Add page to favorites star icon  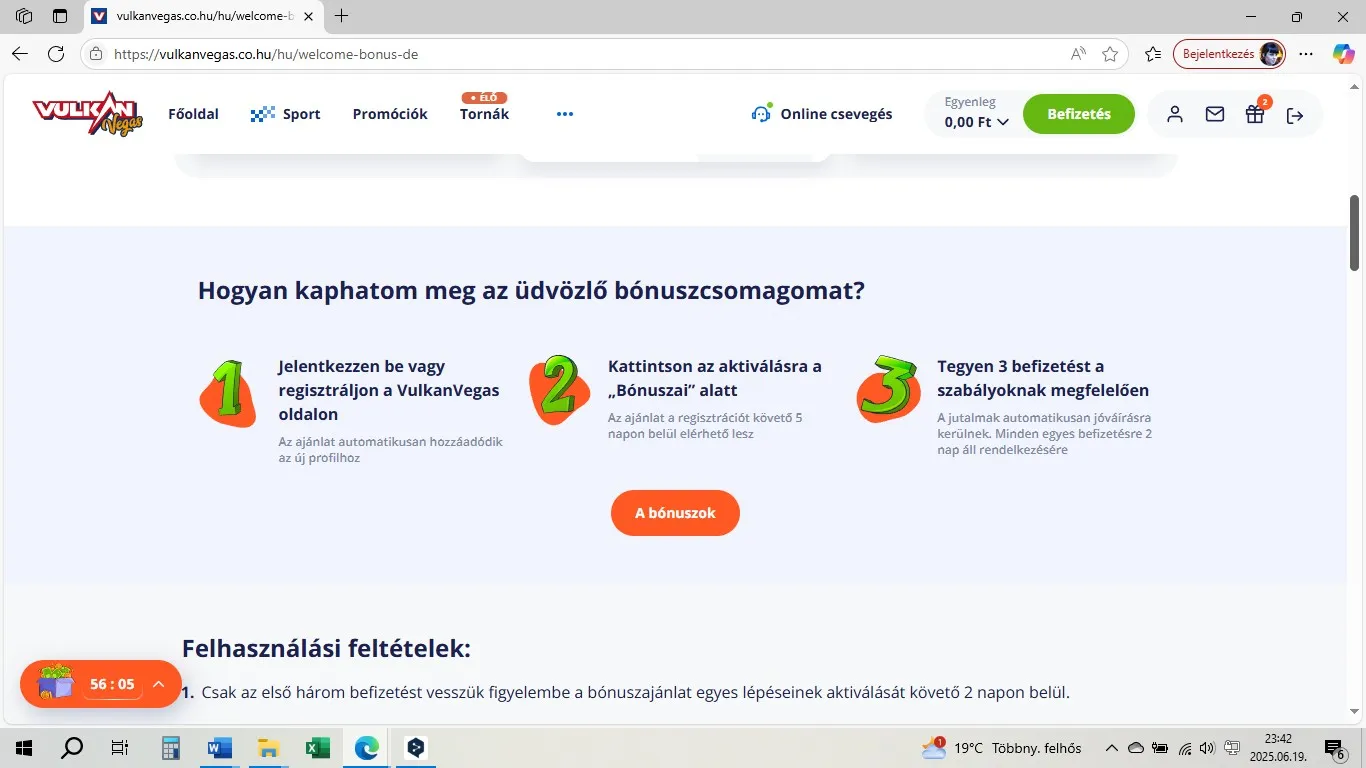1110,54
